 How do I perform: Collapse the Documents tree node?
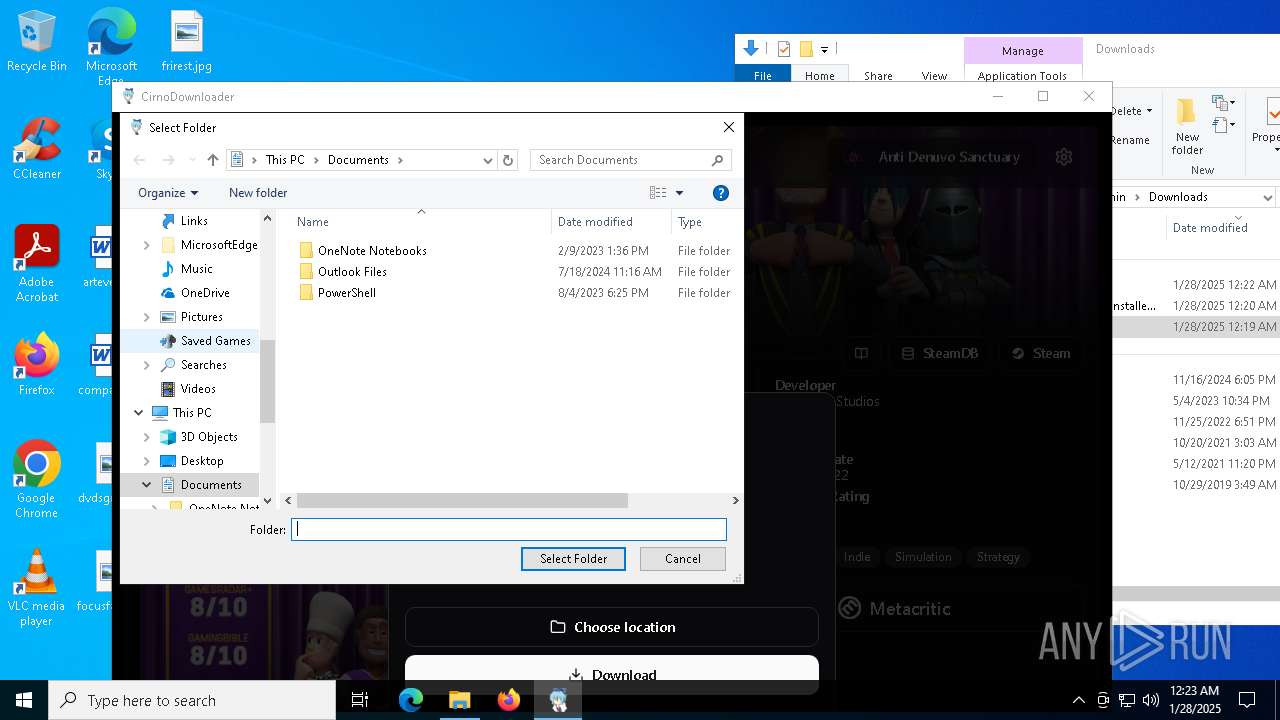point(147,485)
